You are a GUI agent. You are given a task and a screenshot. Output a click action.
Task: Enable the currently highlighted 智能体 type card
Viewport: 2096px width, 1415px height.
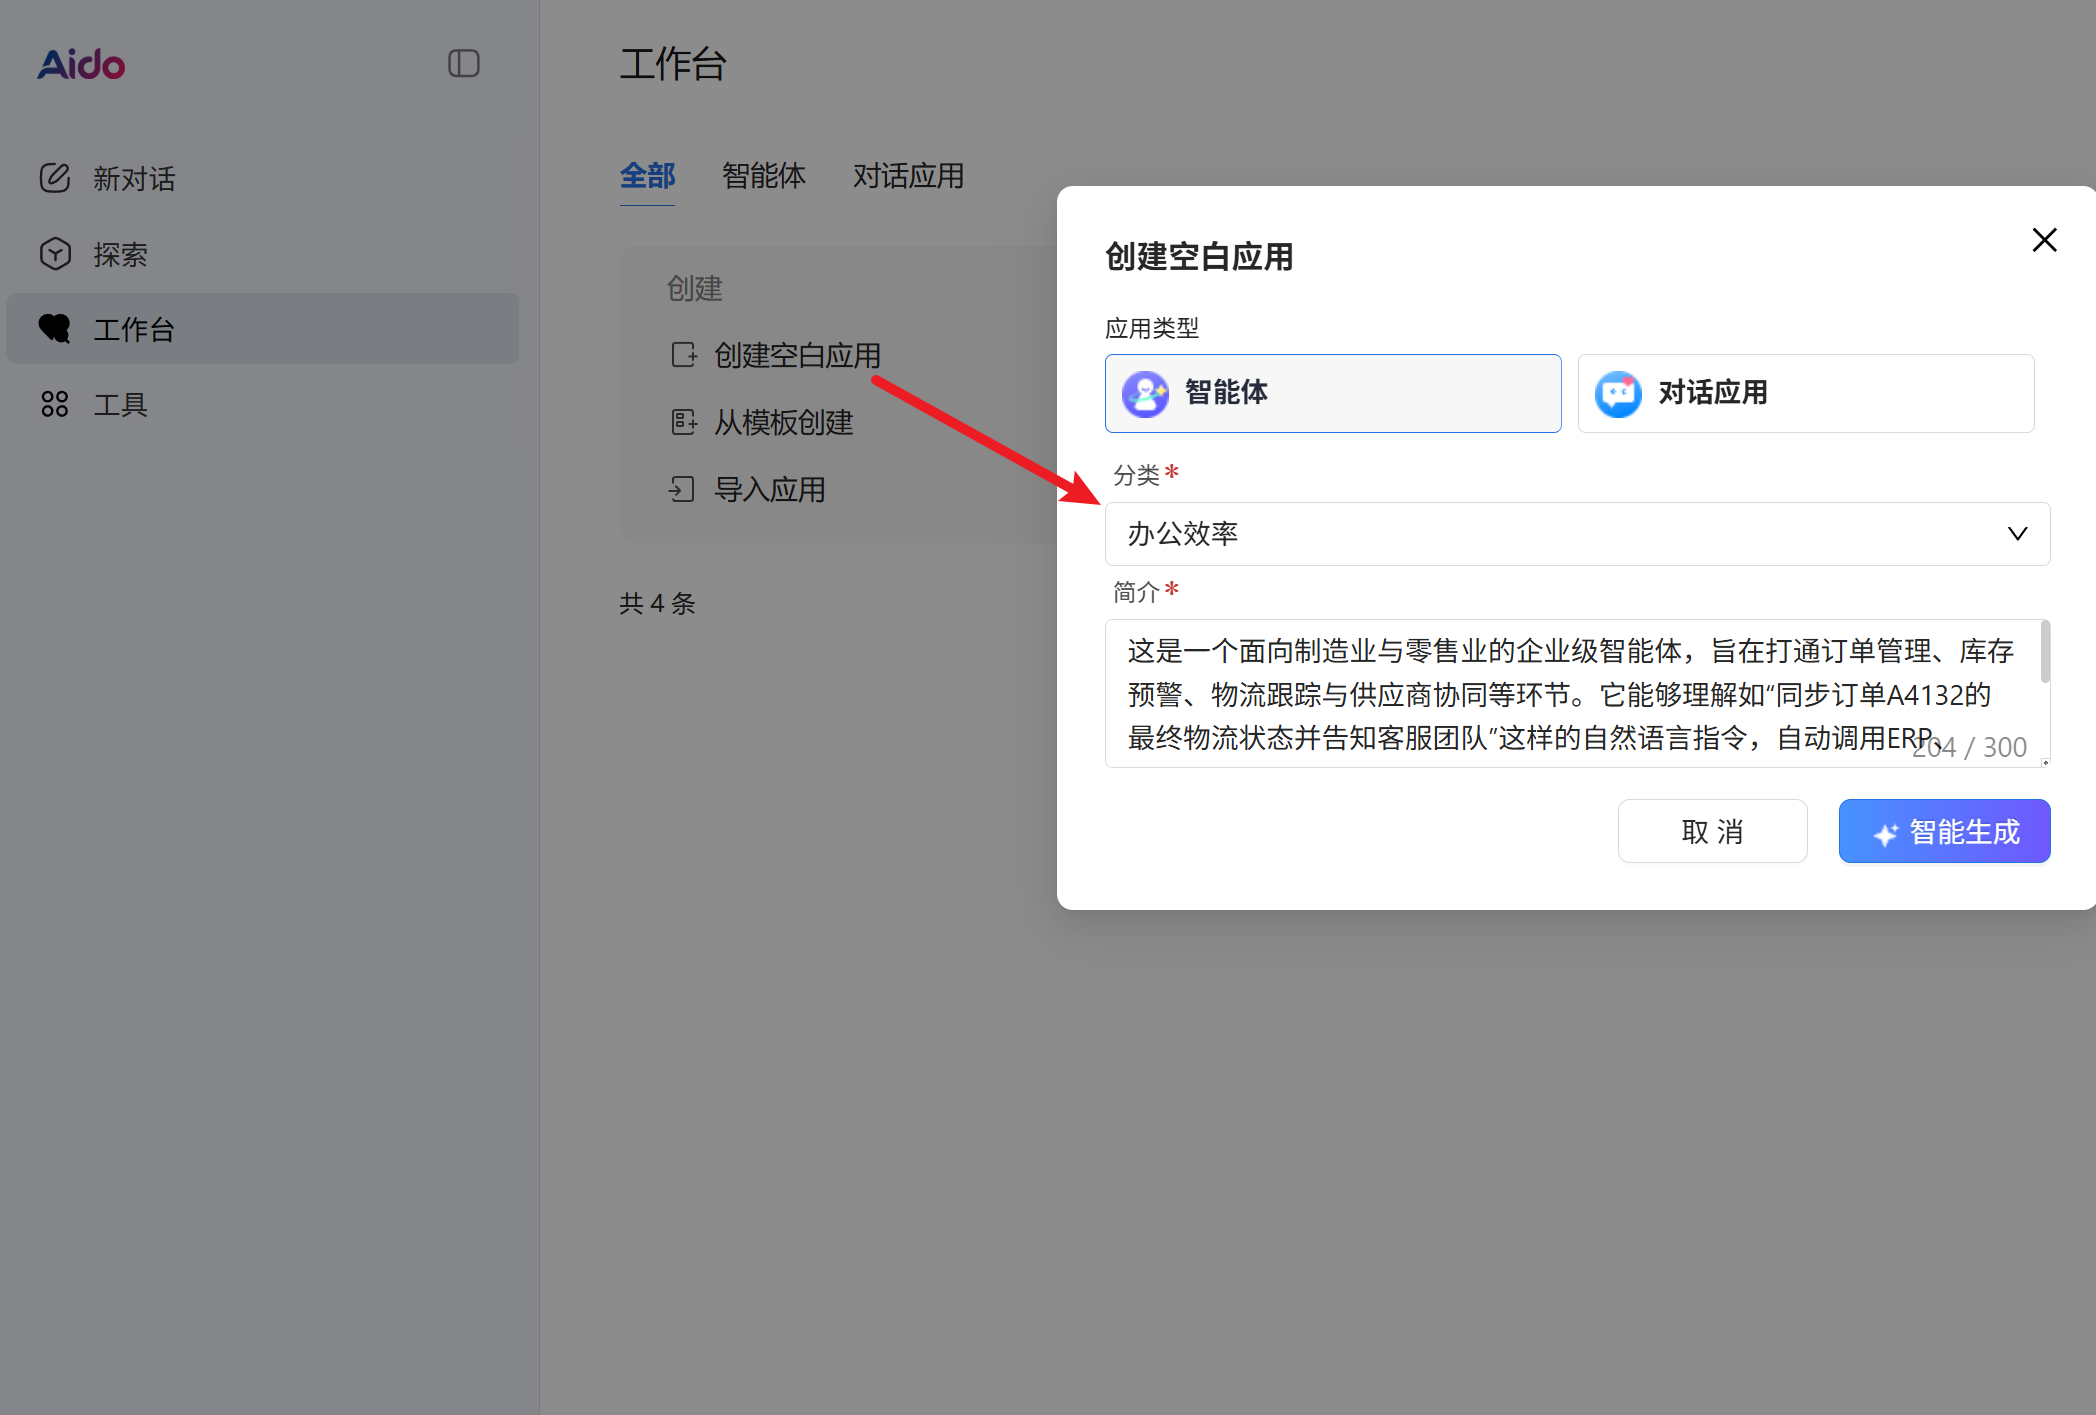click(x=1331, y=393)
